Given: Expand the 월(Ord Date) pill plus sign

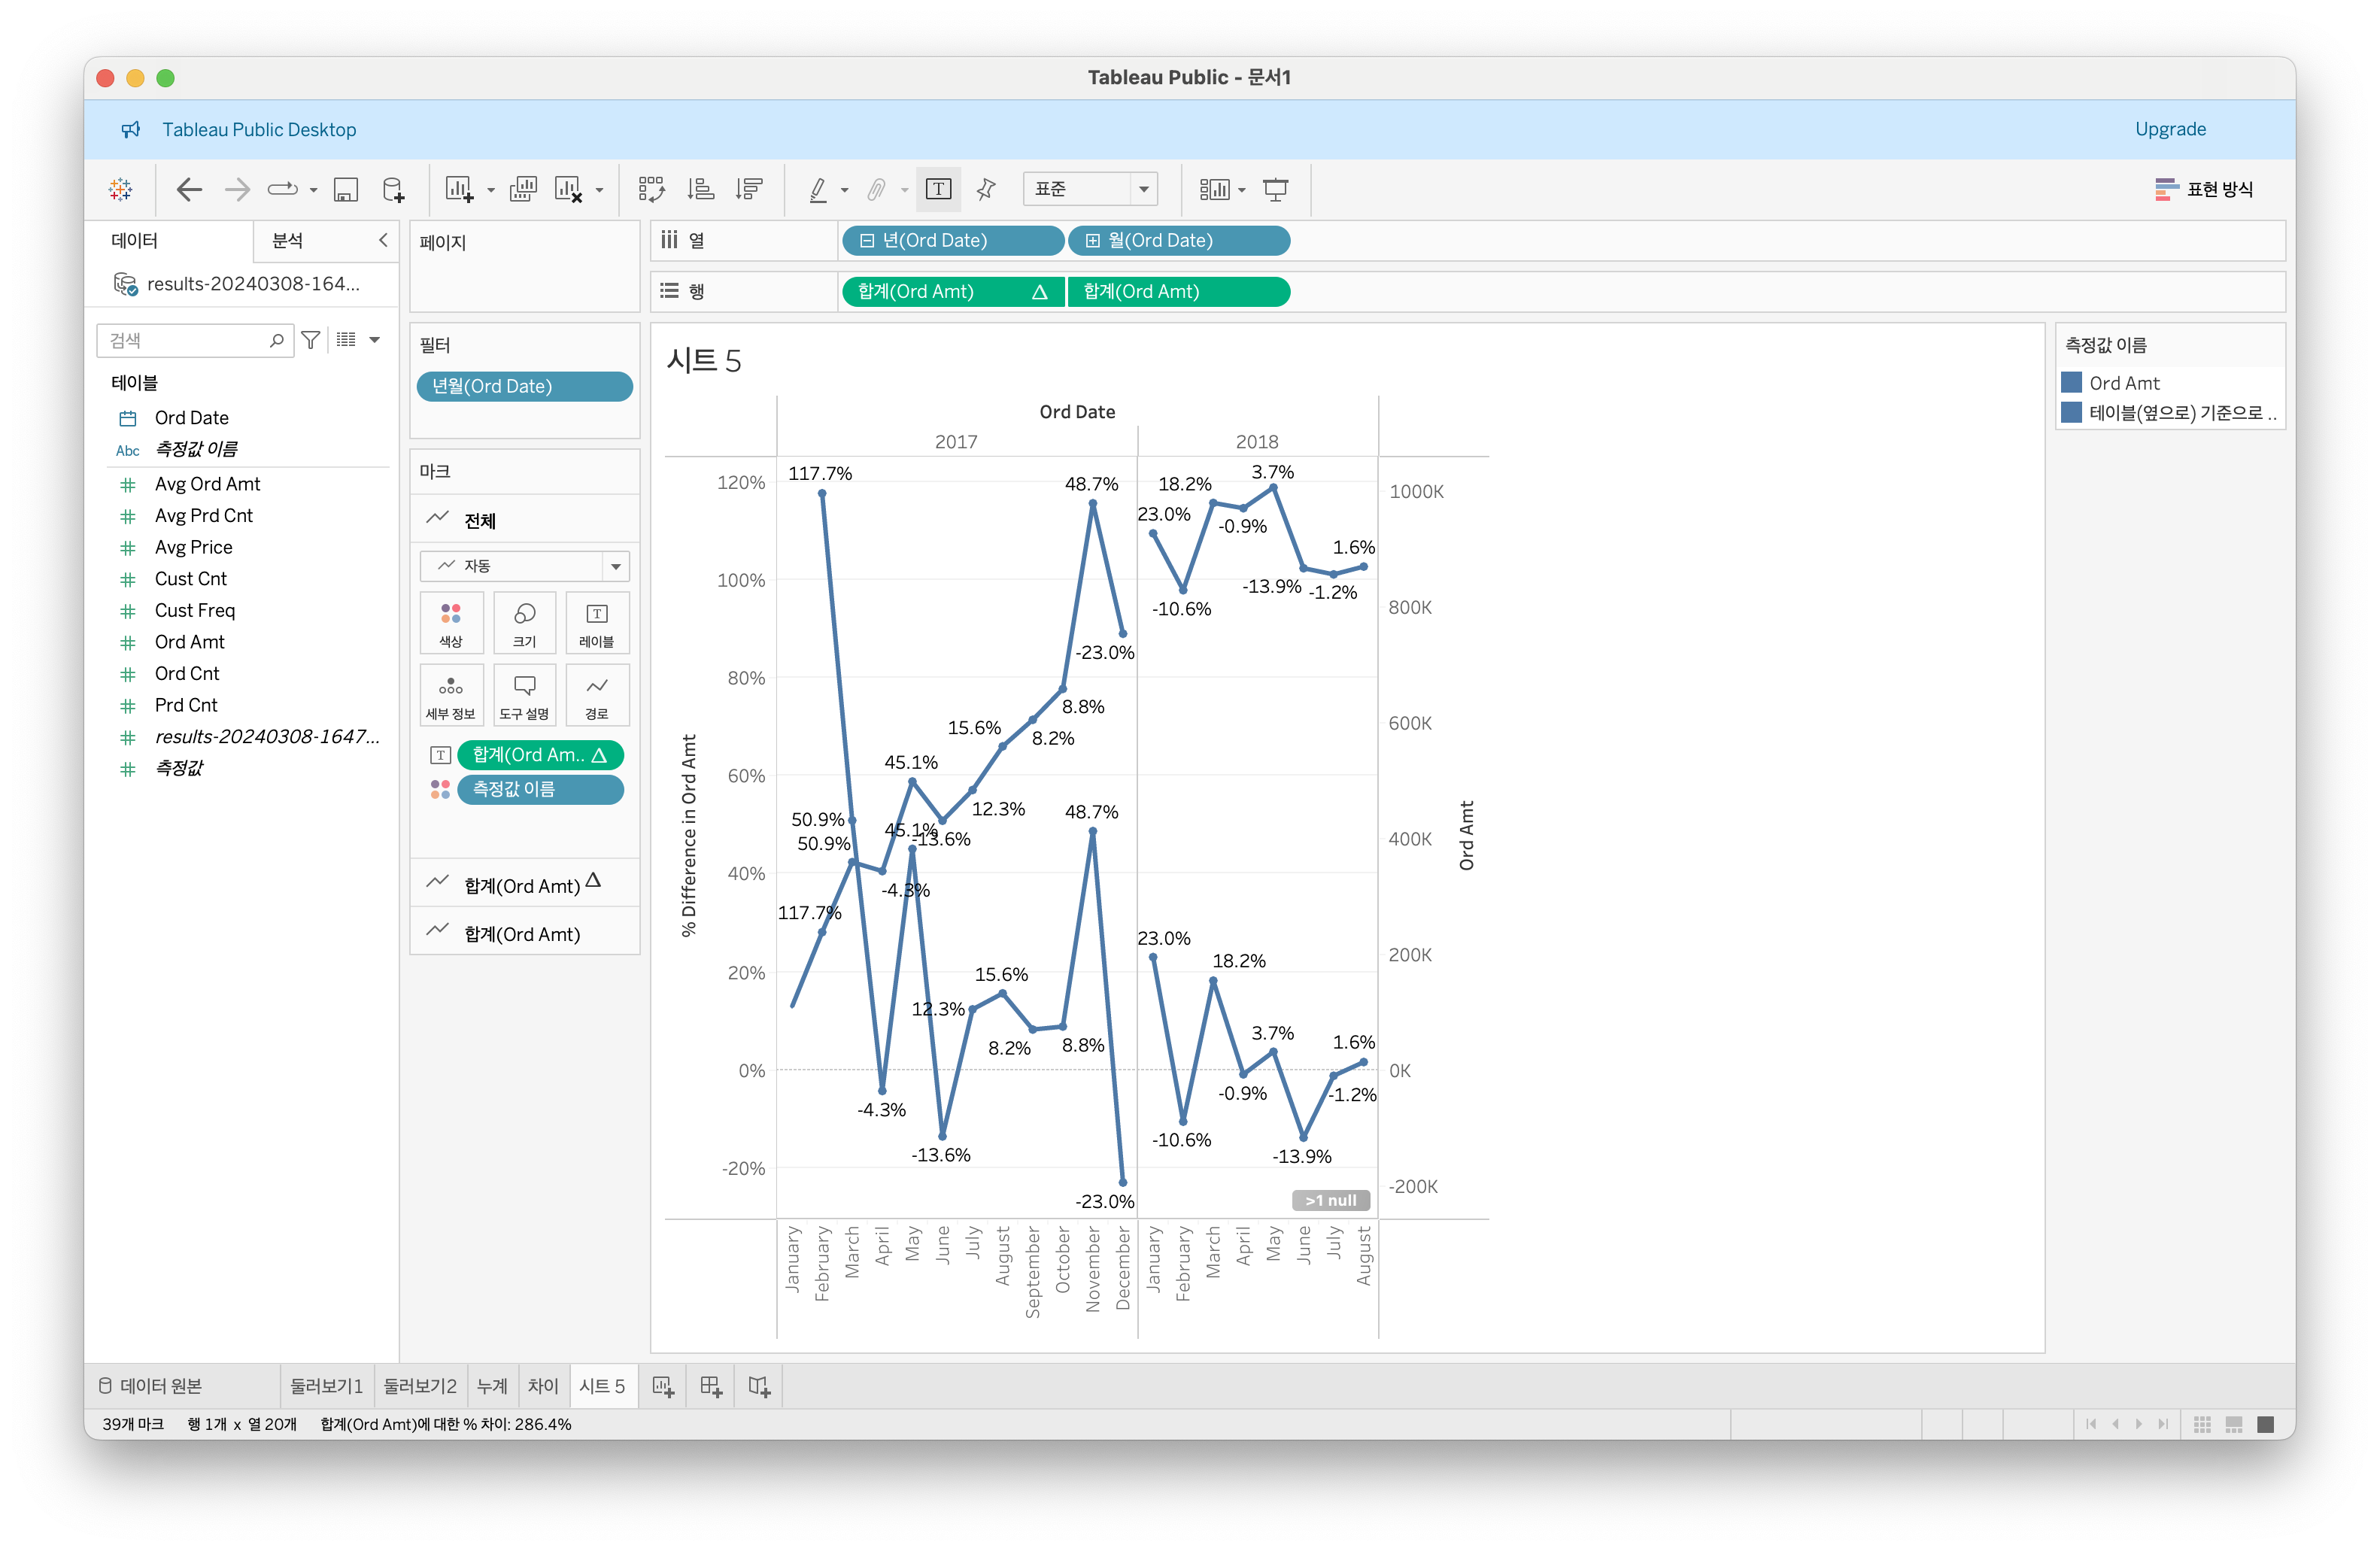Looking at the screenshot, I should [x=1092, y=241].
